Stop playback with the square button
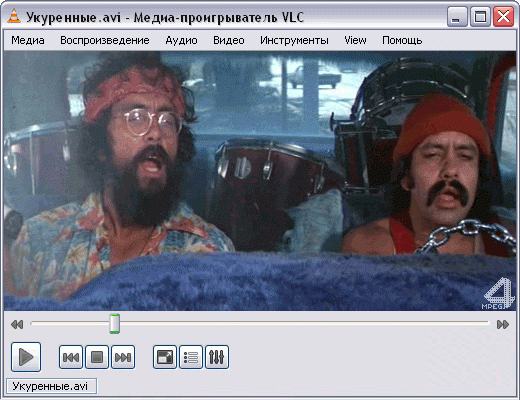This screenshot has width=520, height=400. (x=97, y=357)
